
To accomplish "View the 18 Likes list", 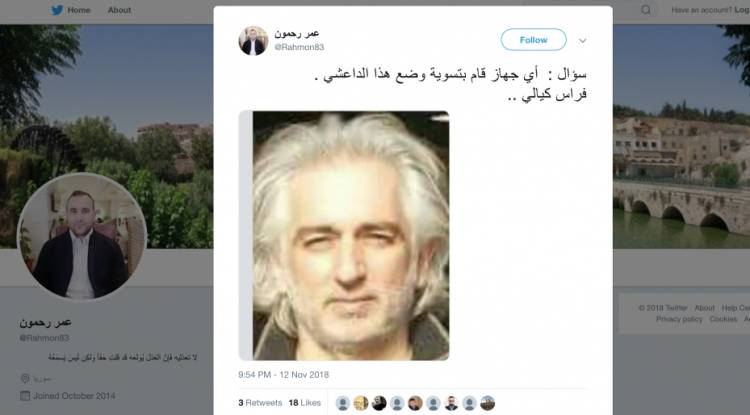I will (x=305, y=403).
